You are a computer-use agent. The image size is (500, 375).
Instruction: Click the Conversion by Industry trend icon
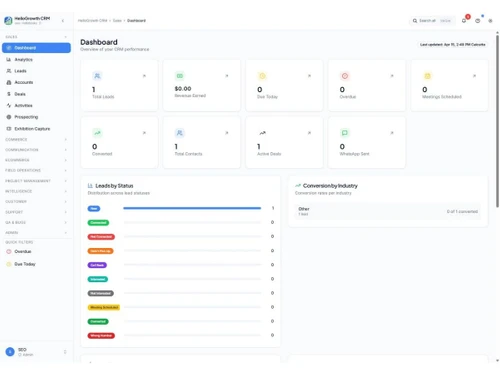(x=298, y=186)
